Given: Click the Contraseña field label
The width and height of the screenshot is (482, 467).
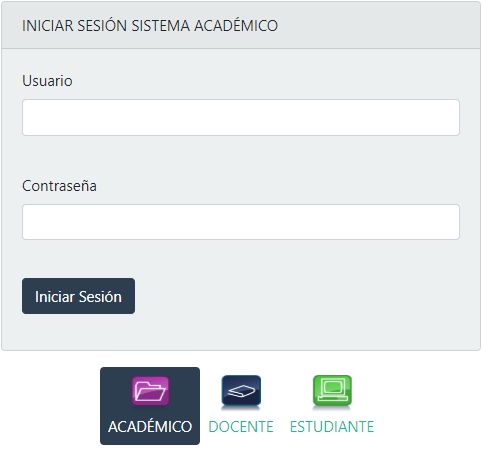Looking at the screenshot, I should point(59,186).
